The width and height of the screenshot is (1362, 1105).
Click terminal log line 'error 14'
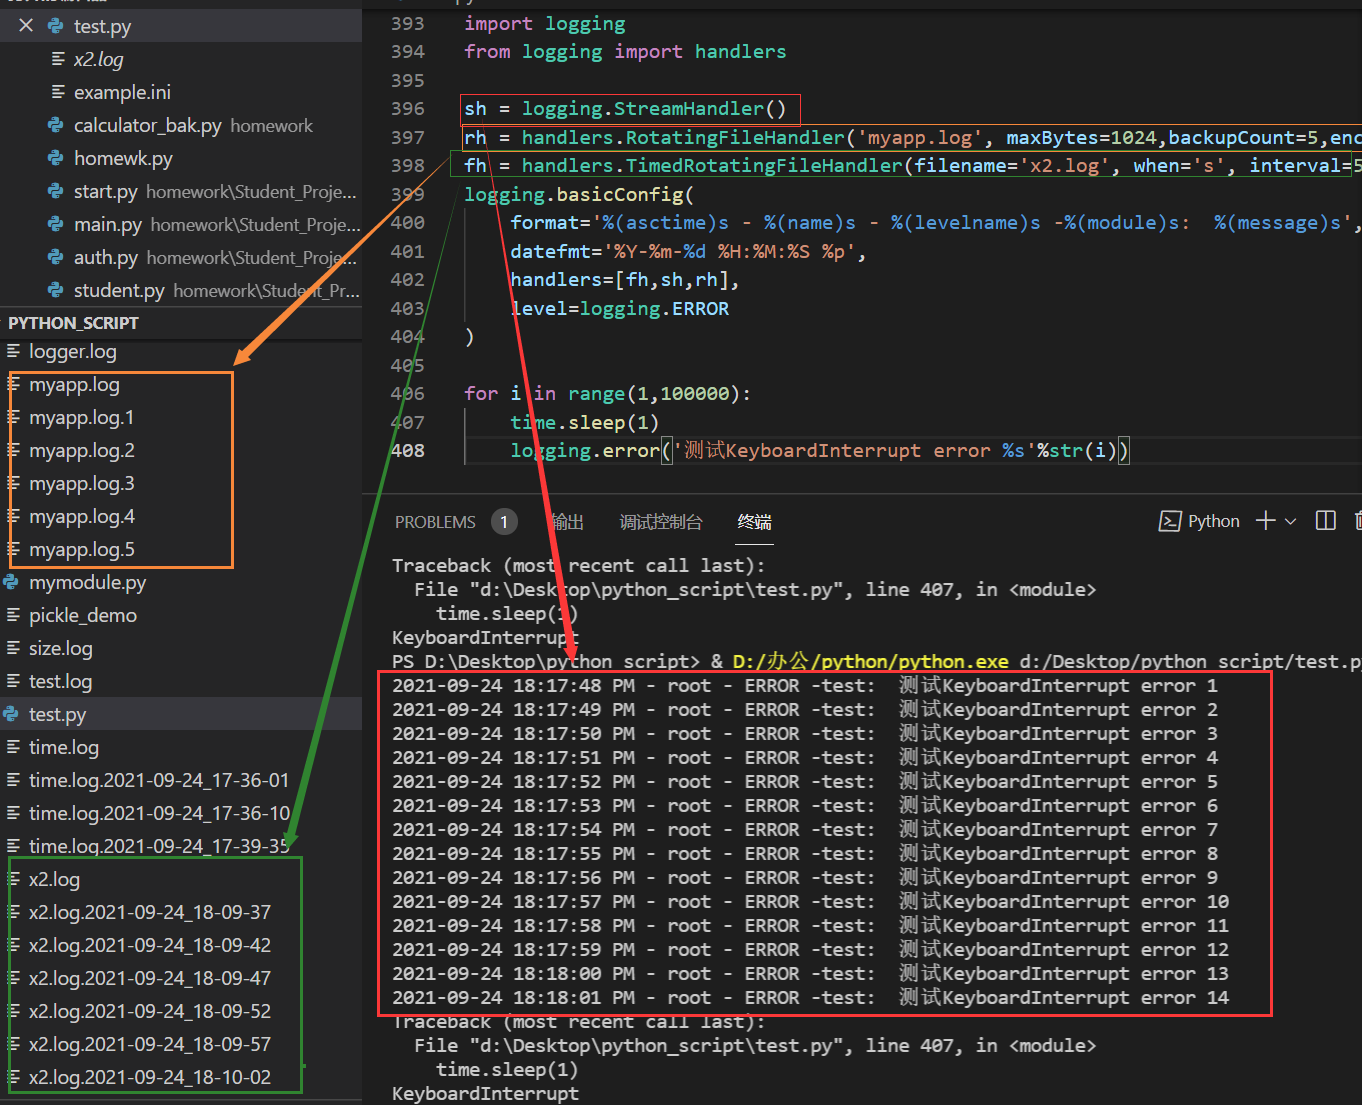pyautogui.click(x=810, y=997)
